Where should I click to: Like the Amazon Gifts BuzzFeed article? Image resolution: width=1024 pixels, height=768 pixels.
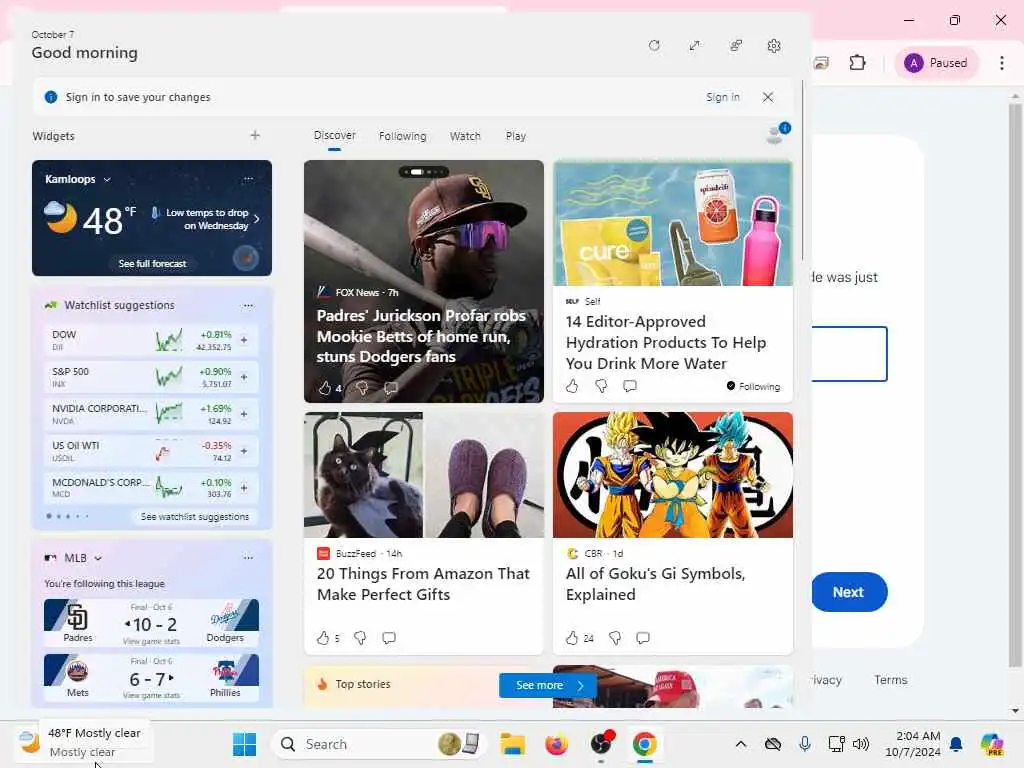tap(323, 638)
